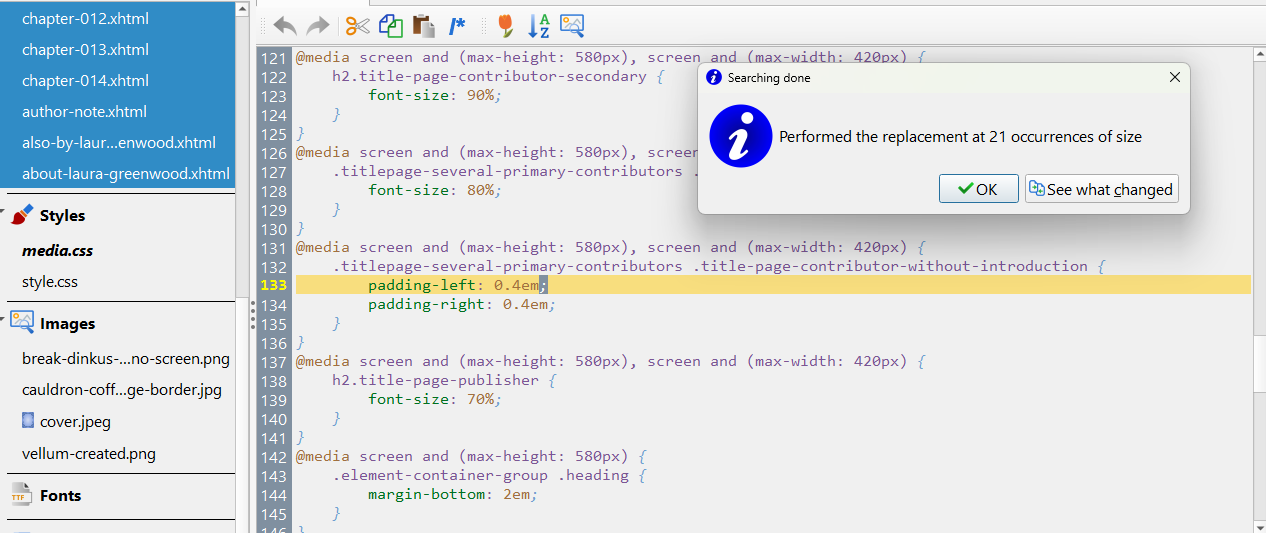1266x533 pixels.
Task: Select about-laura-greenwood.xhtml file
Action: (126, 173)
